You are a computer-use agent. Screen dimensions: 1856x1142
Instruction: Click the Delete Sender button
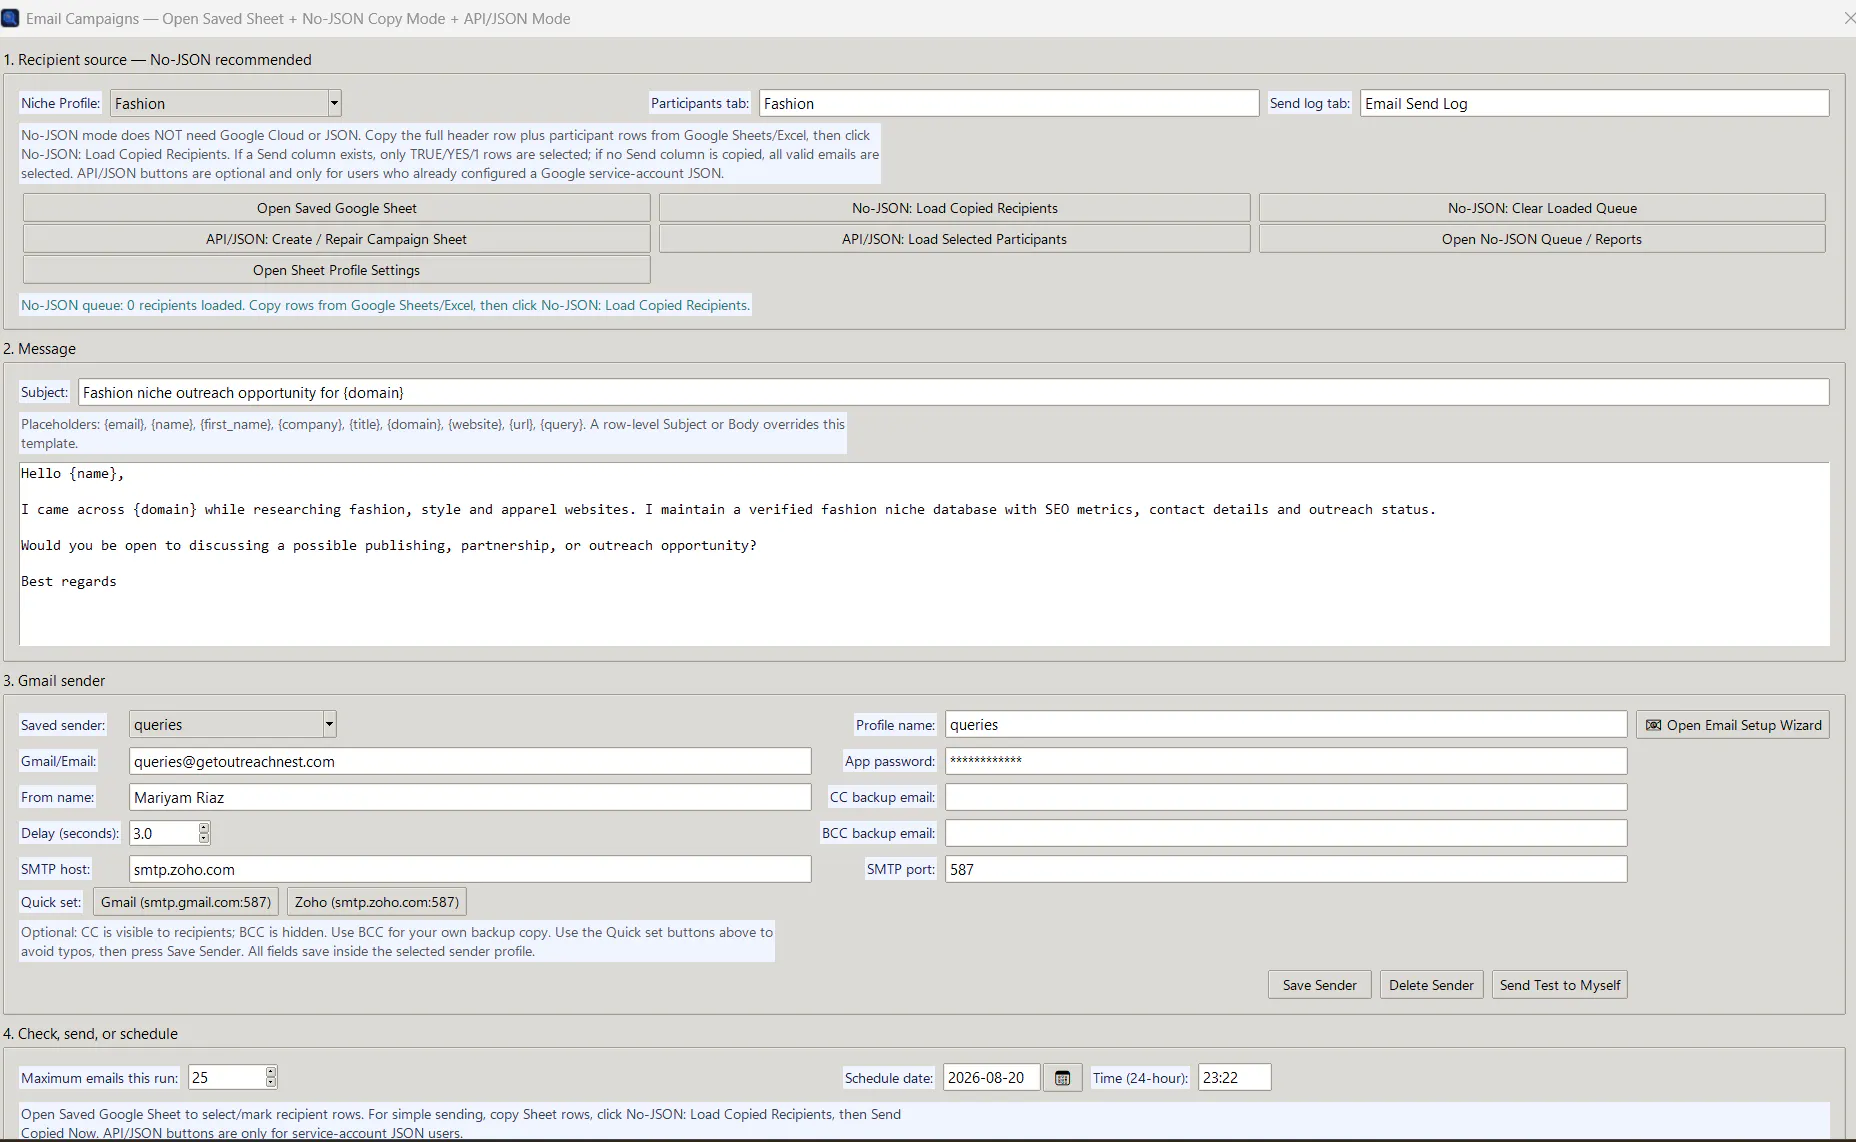pyautogui.click(x=1431, y=985)
